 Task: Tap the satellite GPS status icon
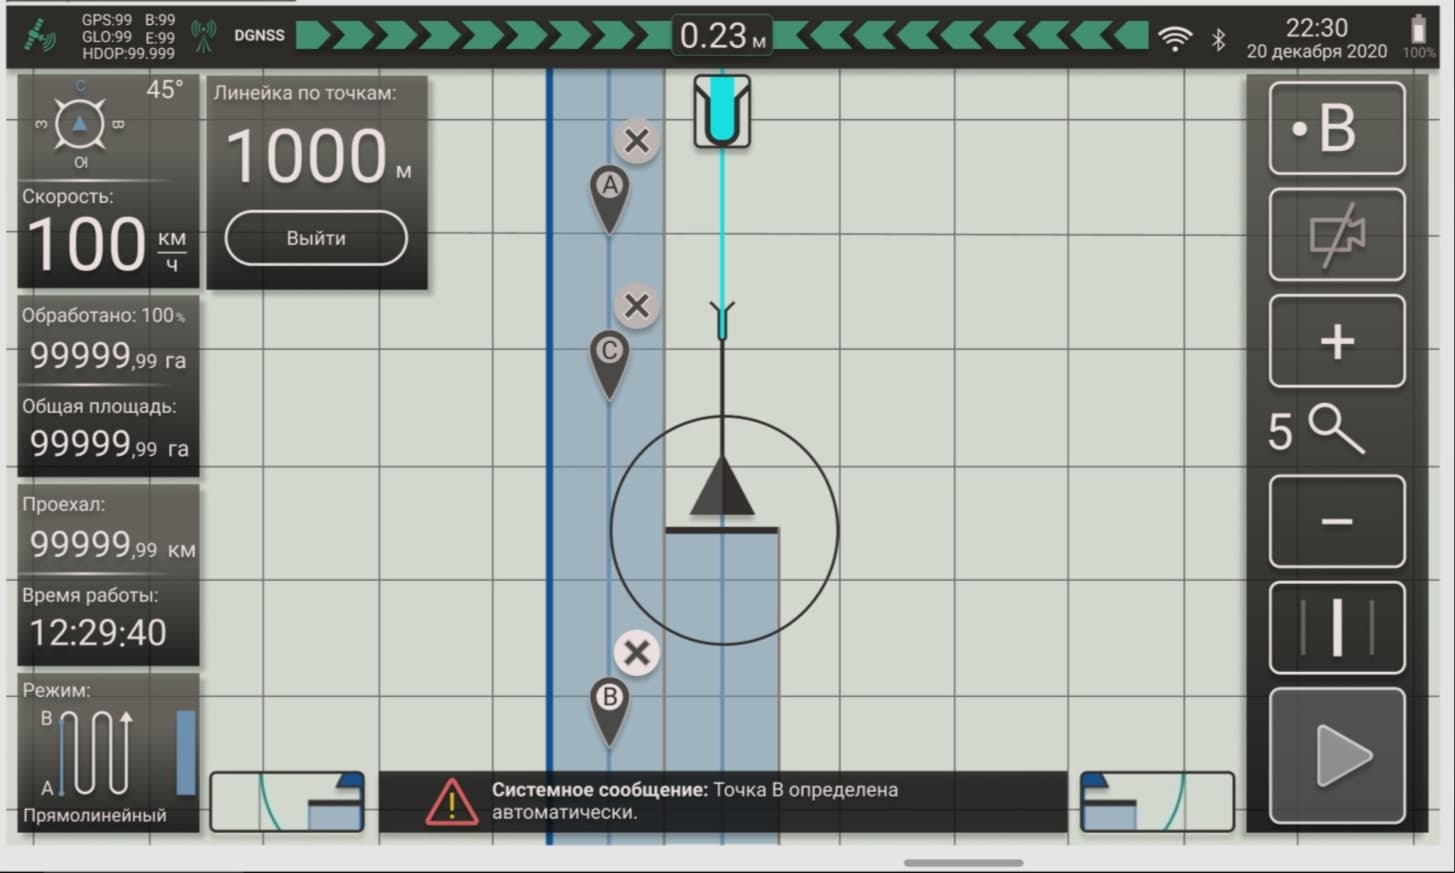[x=41, y=38]
